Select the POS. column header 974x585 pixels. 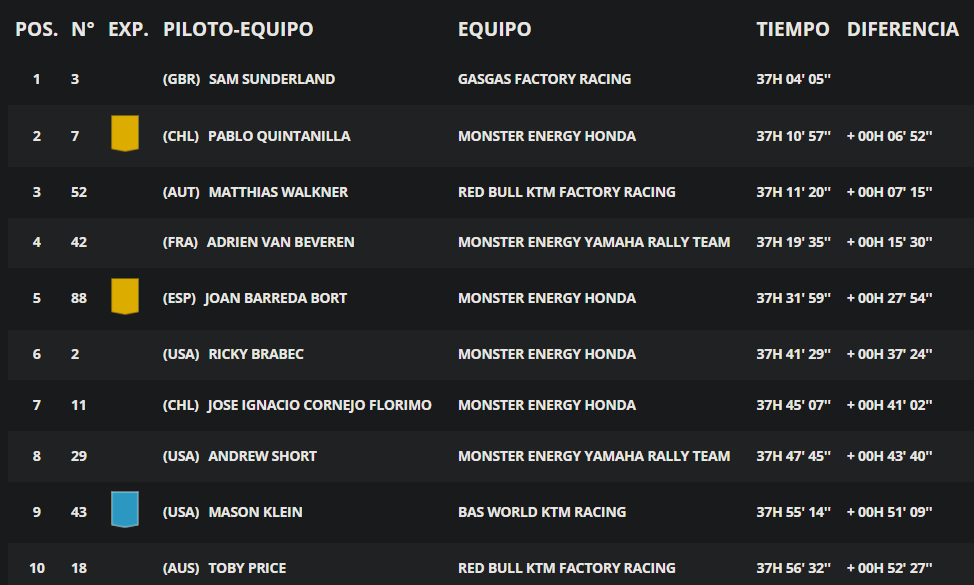click(37, 29)
